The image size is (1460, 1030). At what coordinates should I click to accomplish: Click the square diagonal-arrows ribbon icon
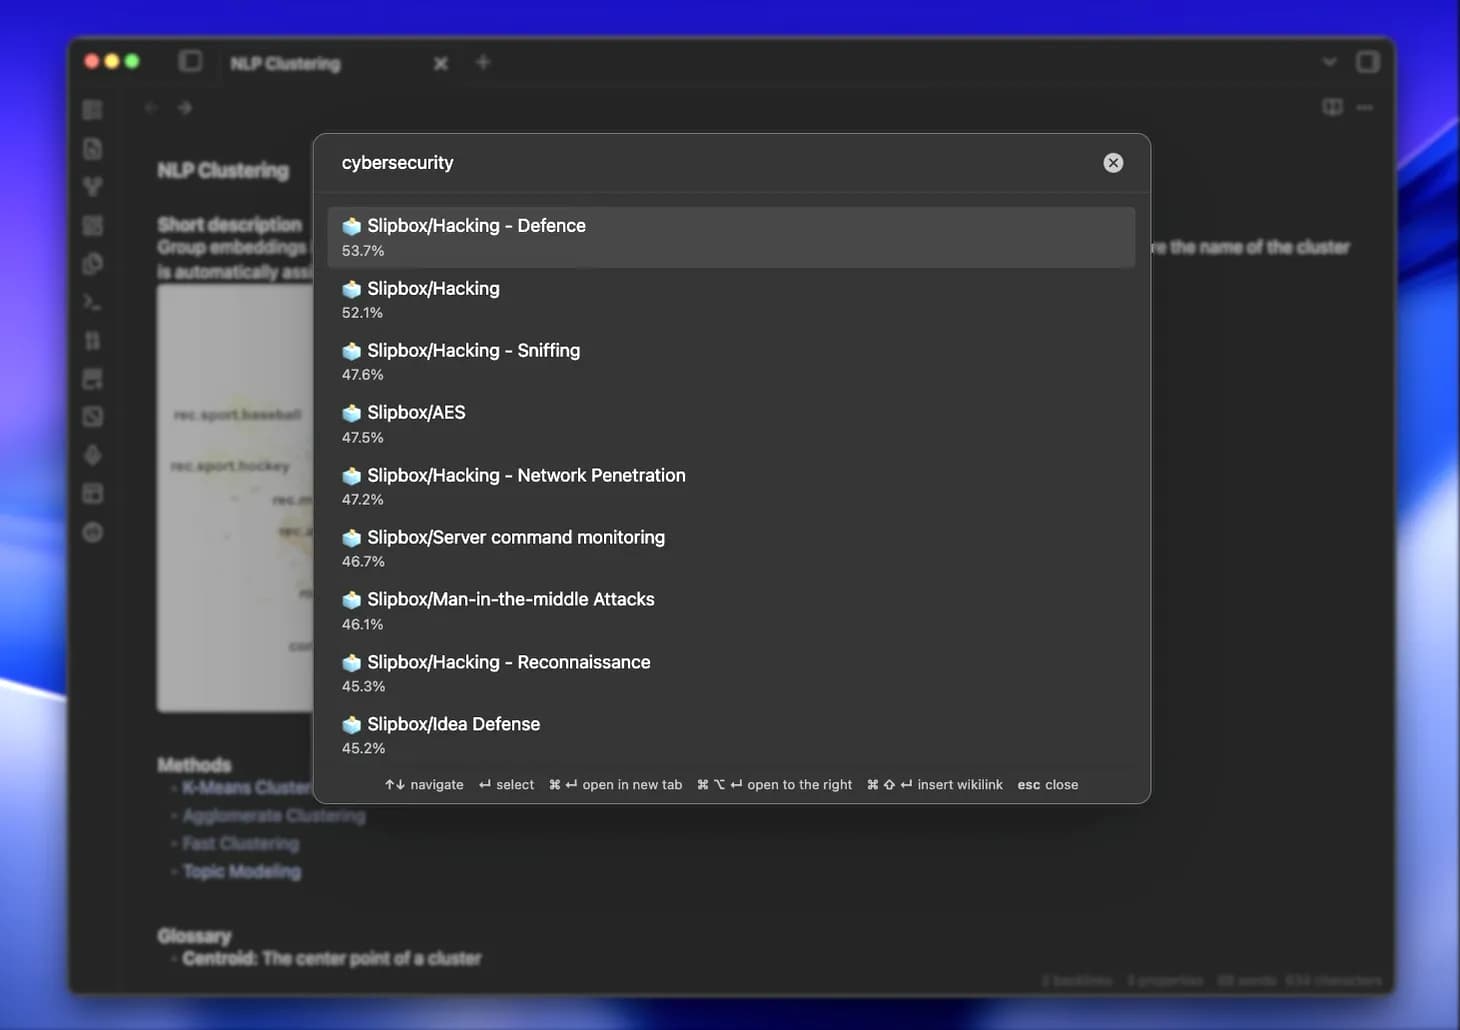(92, 417)
